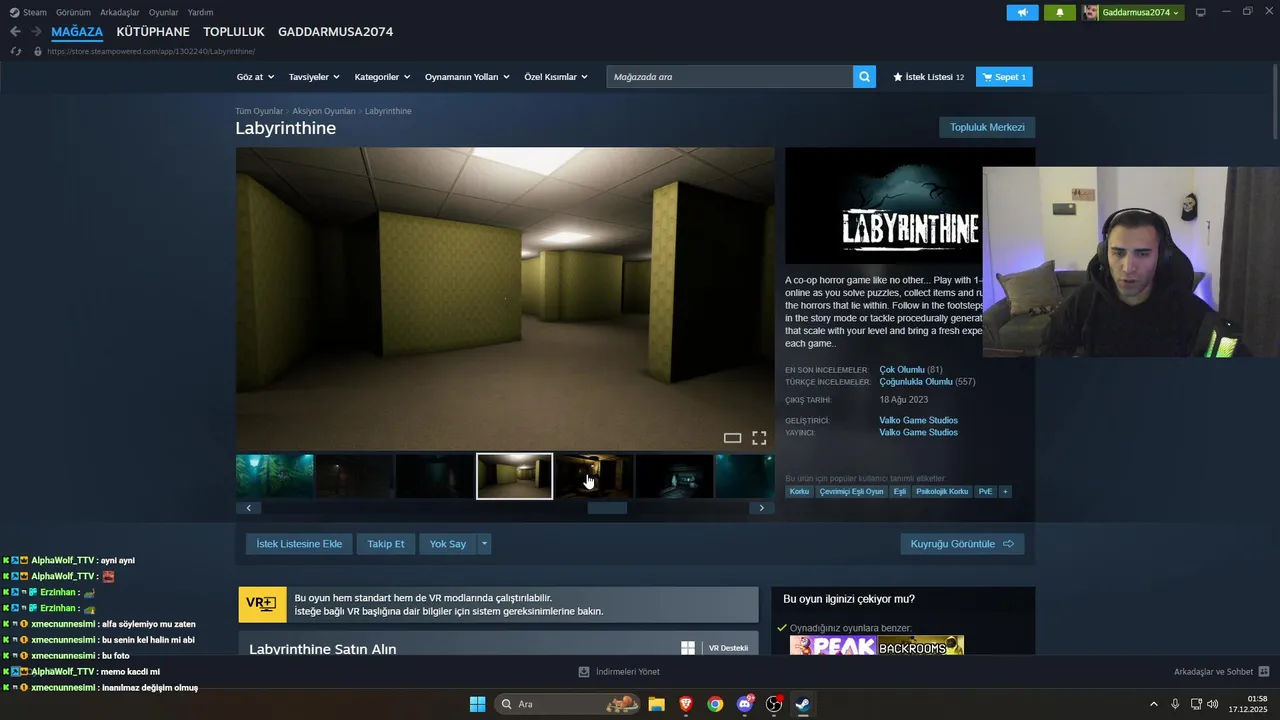This screenshot has width=1280, height=720.
Task: Click the Takip Et button
Action: pos(386,544)
